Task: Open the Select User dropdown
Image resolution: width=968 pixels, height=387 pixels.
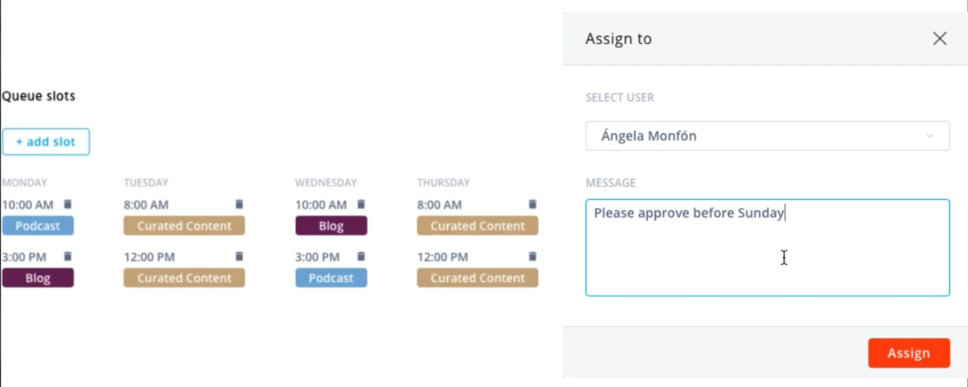Action: click(x=767, y=136)
